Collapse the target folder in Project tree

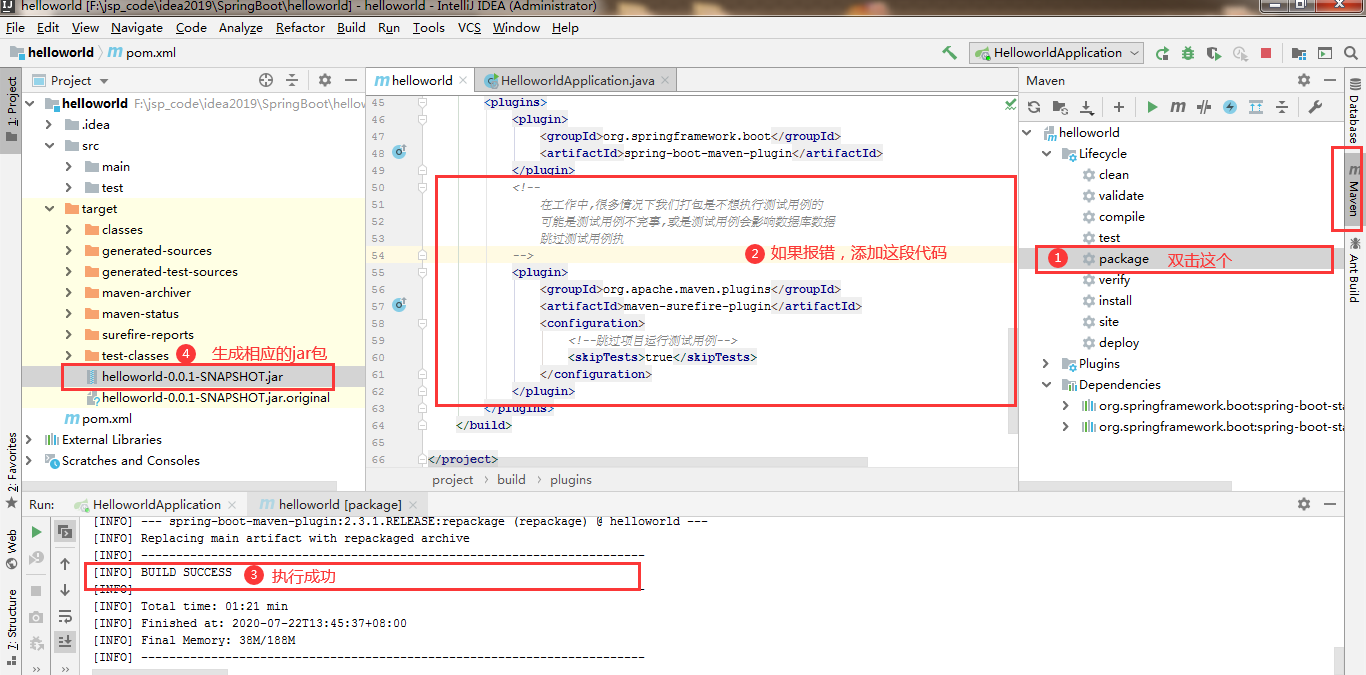[48, 209]
